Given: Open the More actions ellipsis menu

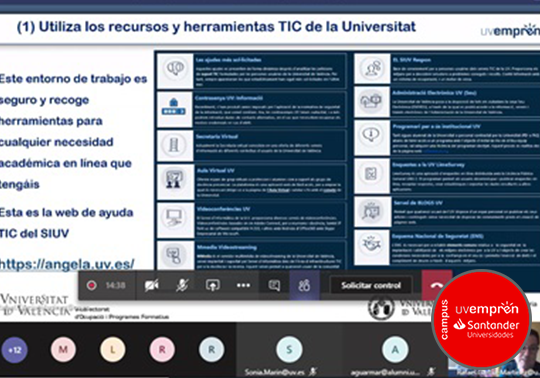Looking at the screenshot, I should click(x=243, y=285).
